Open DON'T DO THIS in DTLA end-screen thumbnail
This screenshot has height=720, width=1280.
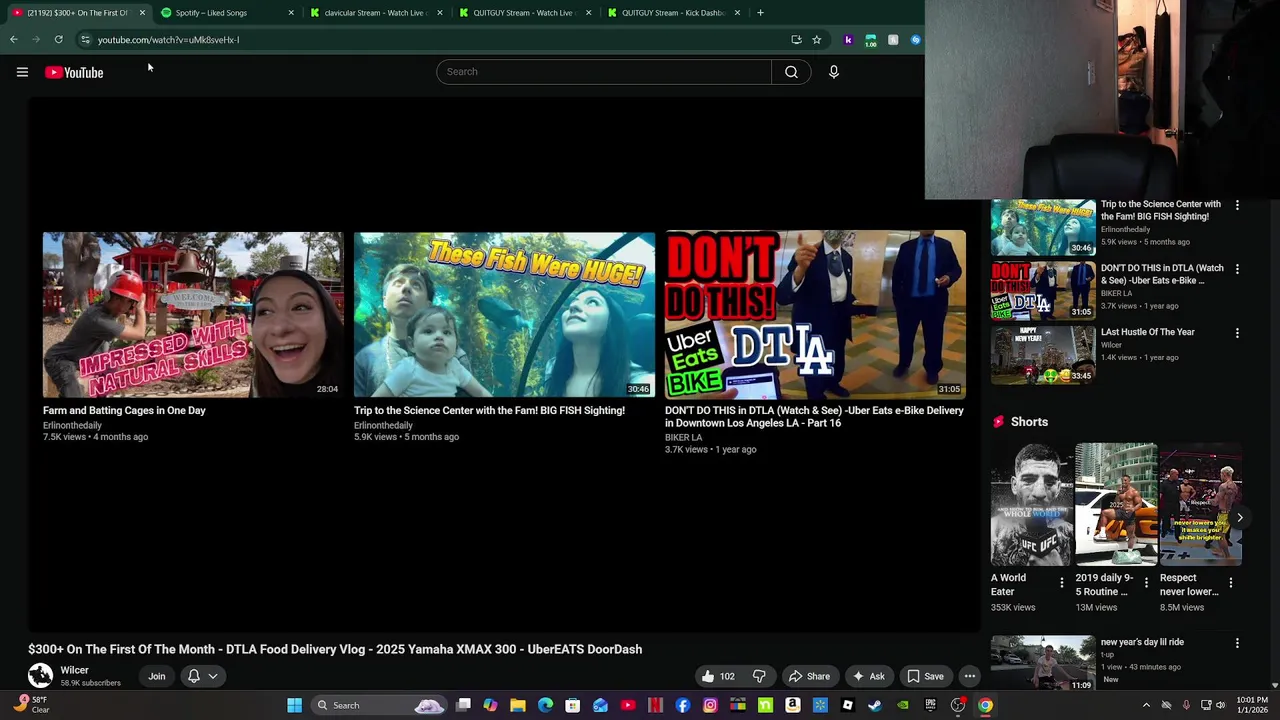coord(816,315)
